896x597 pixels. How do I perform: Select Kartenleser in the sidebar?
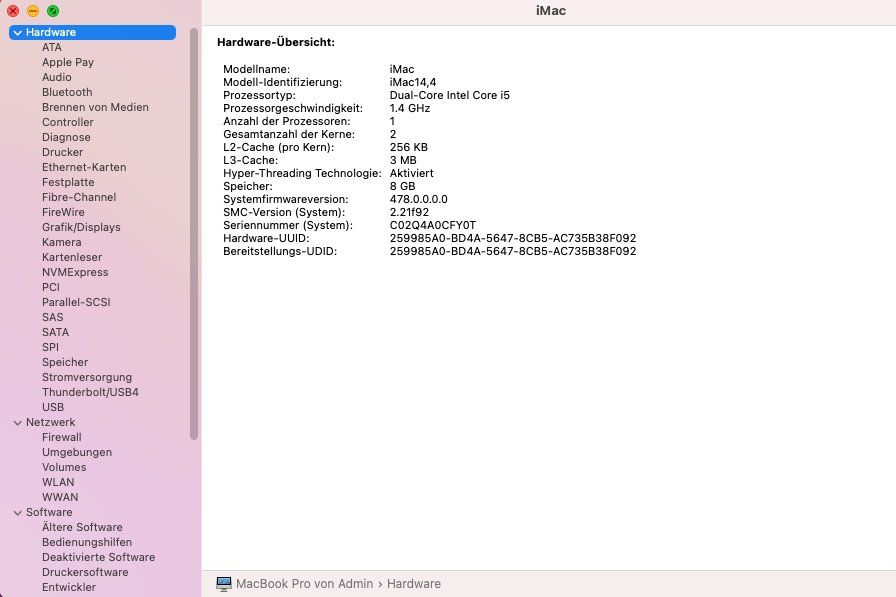coord(71,257)
